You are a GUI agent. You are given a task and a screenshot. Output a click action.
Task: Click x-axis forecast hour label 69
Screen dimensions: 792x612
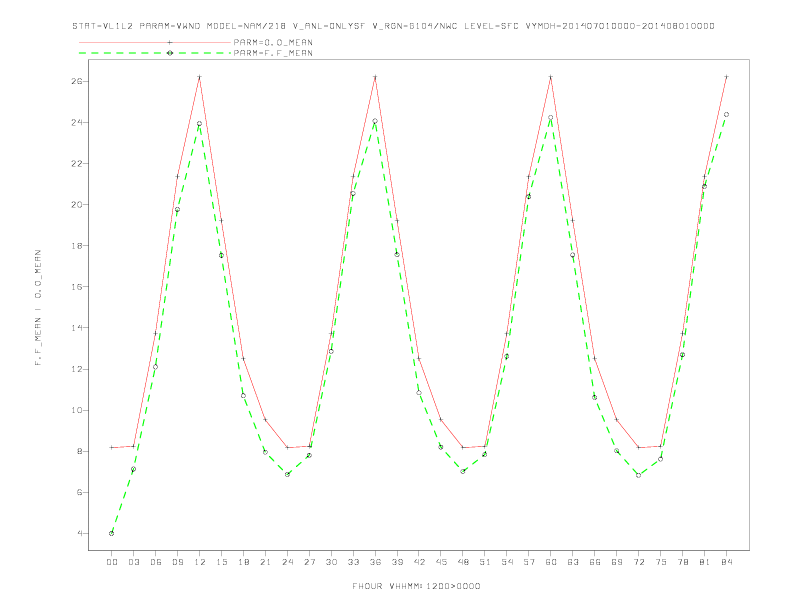617,562
